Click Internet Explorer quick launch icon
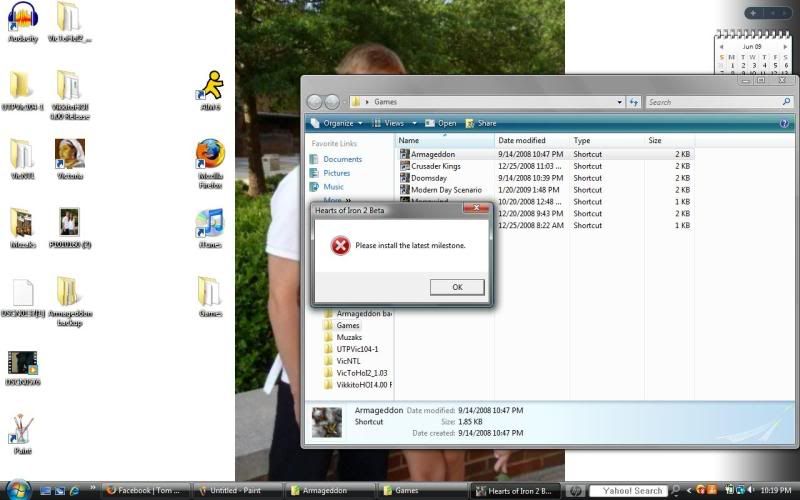800x500 pixels. [x=74, y=491]
